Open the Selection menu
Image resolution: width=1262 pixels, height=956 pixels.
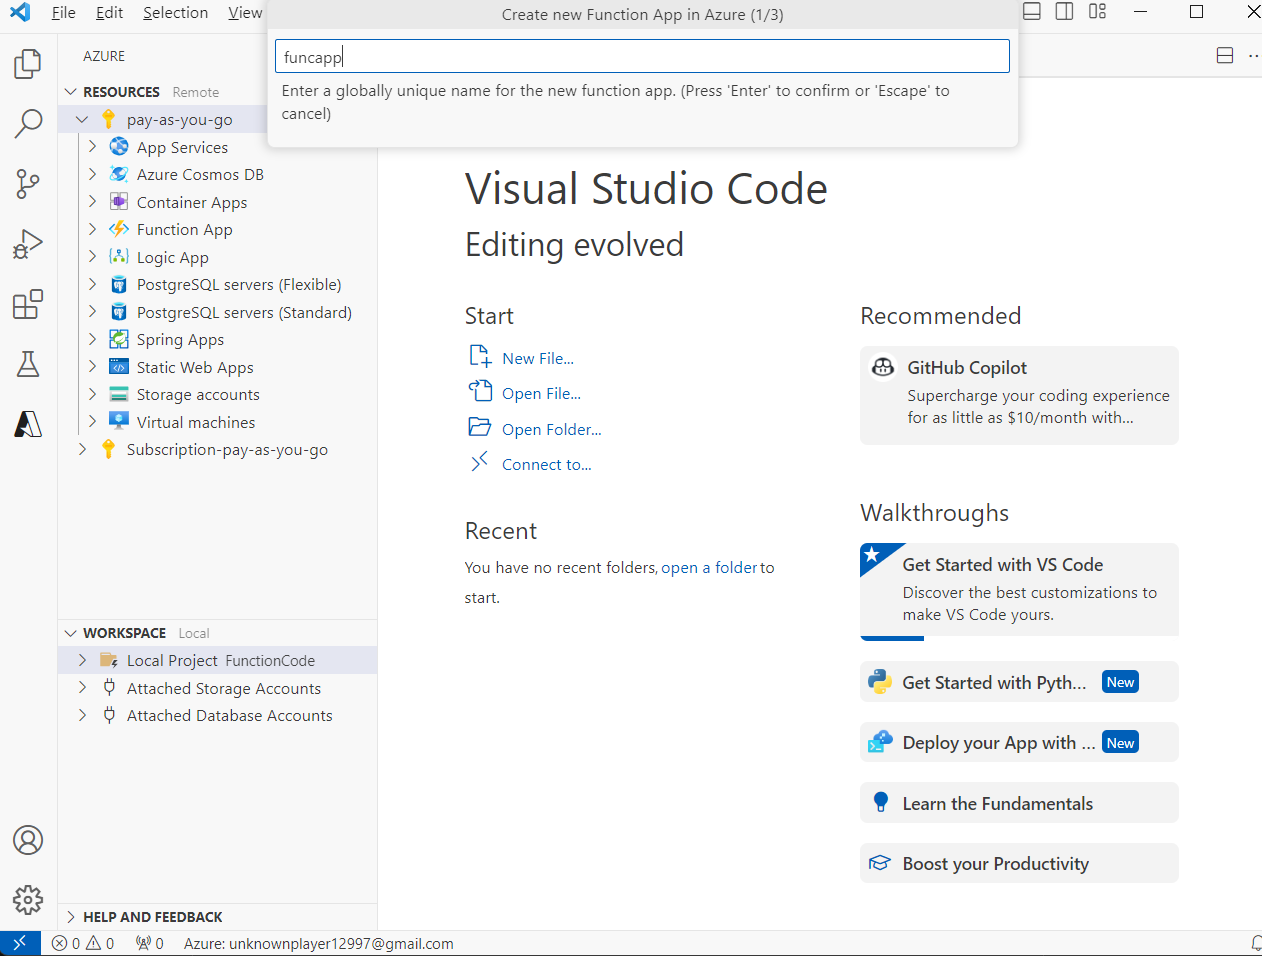click(175, 13)
